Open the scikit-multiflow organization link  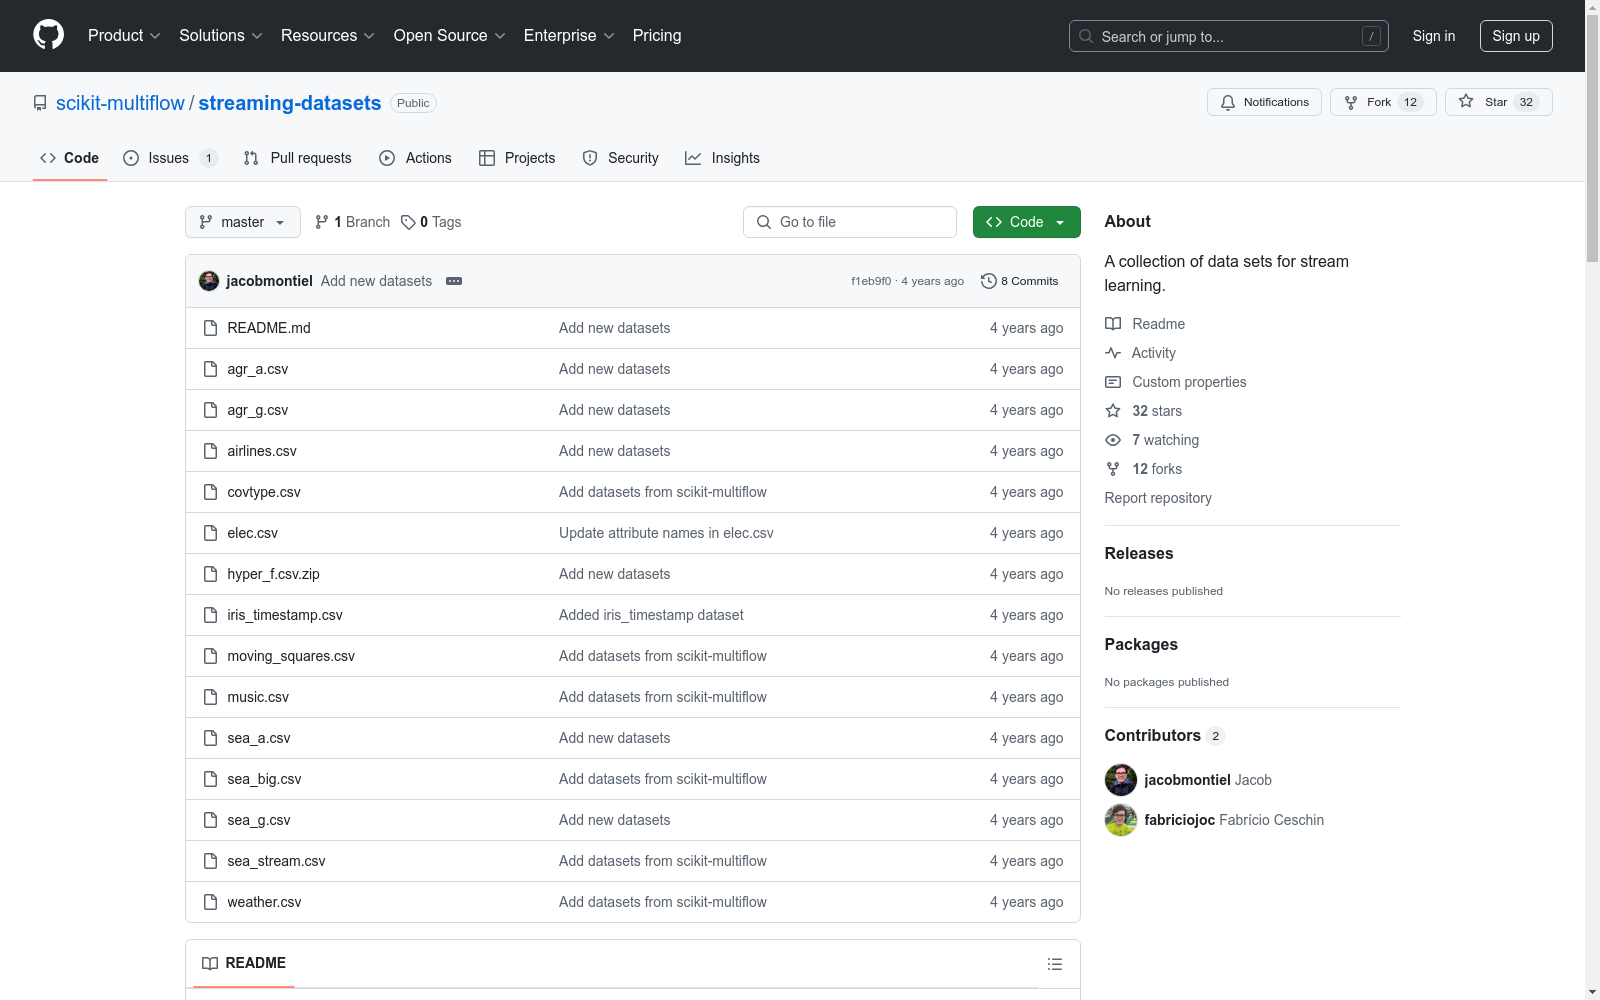[120, 103]
